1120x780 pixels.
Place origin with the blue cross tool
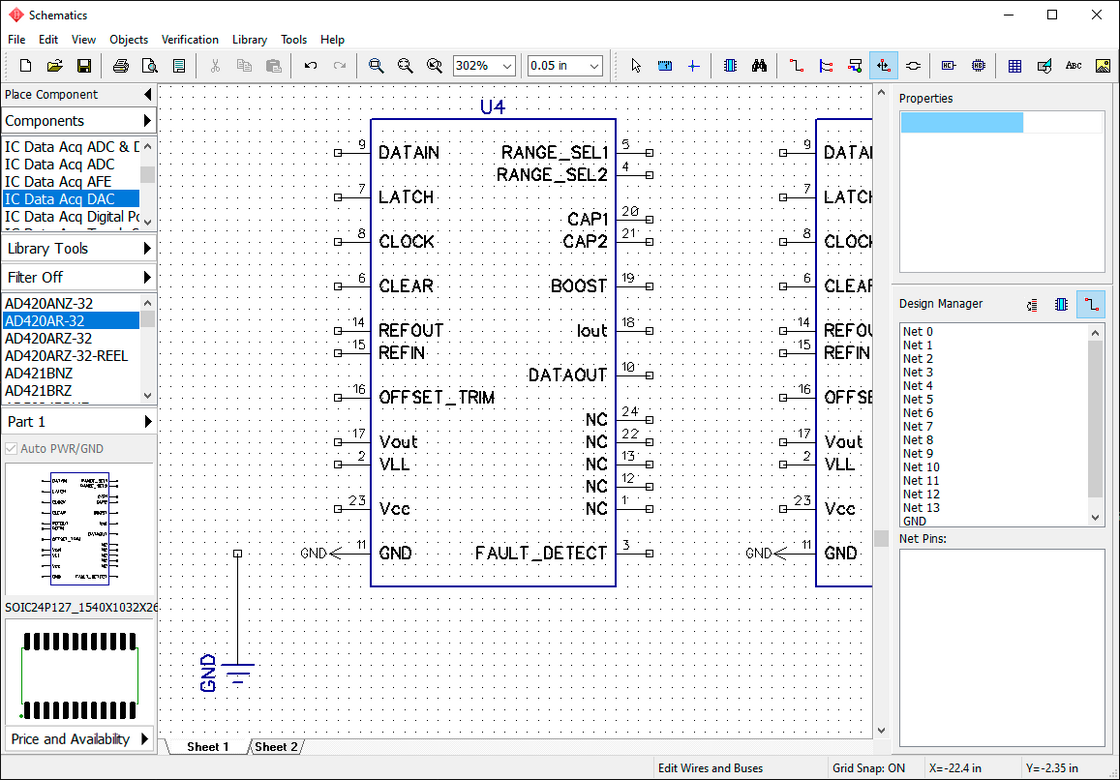click(x=694, y=66)
